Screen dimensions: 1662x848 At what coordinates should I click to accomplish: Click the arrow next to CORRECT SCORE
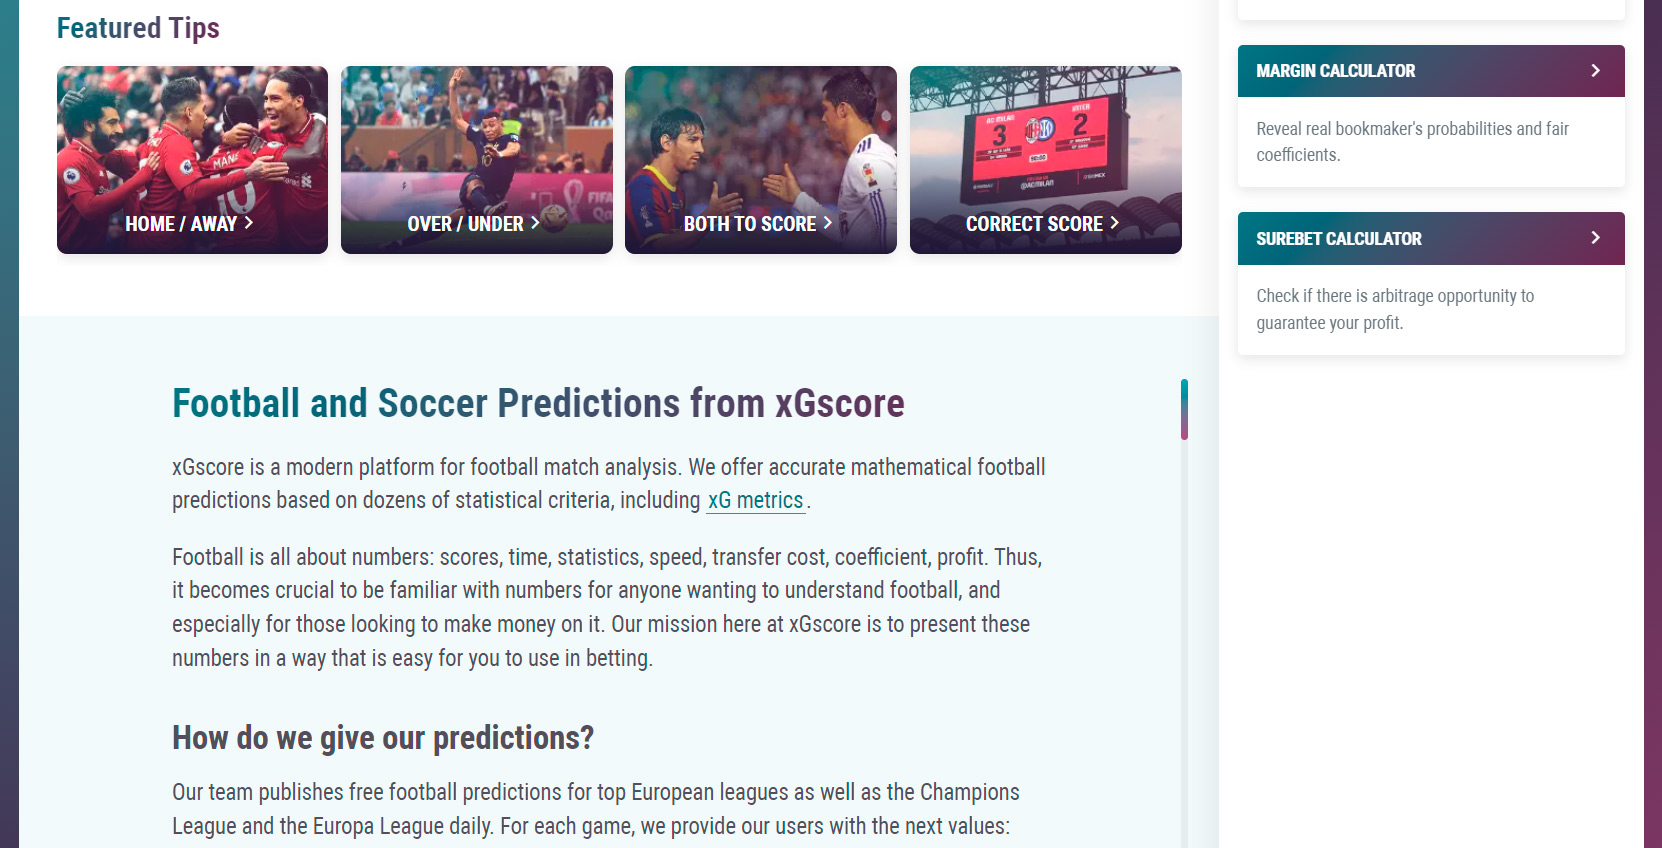point(1114,223)
